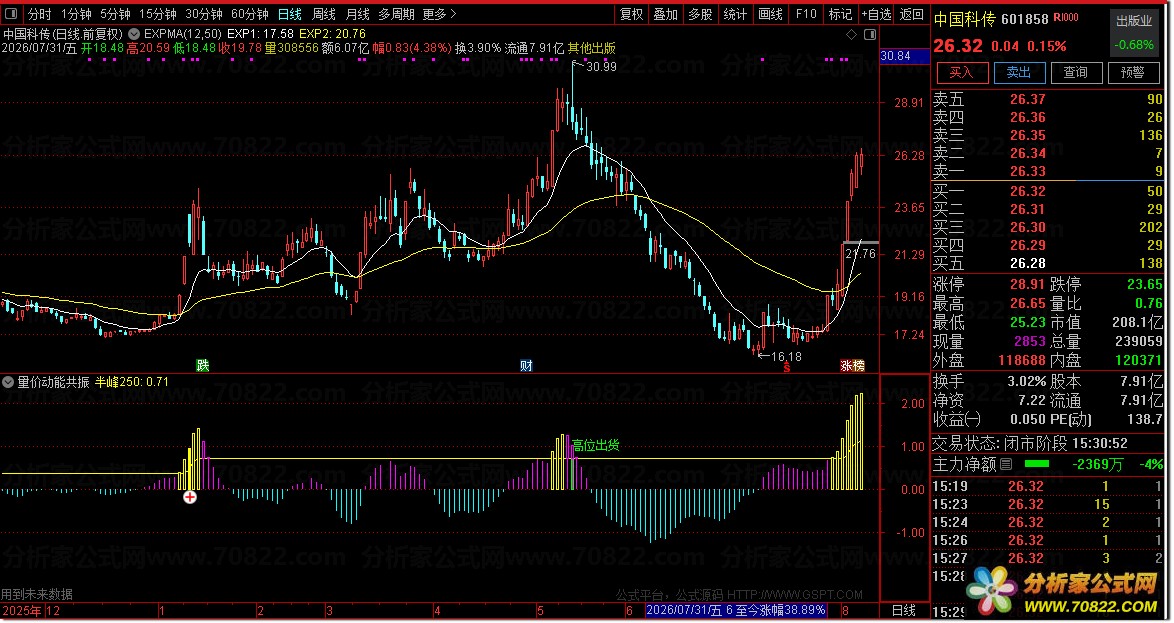Click the 15:19 tick trade row
The image size is (1174, 623).
[1048, 486]
